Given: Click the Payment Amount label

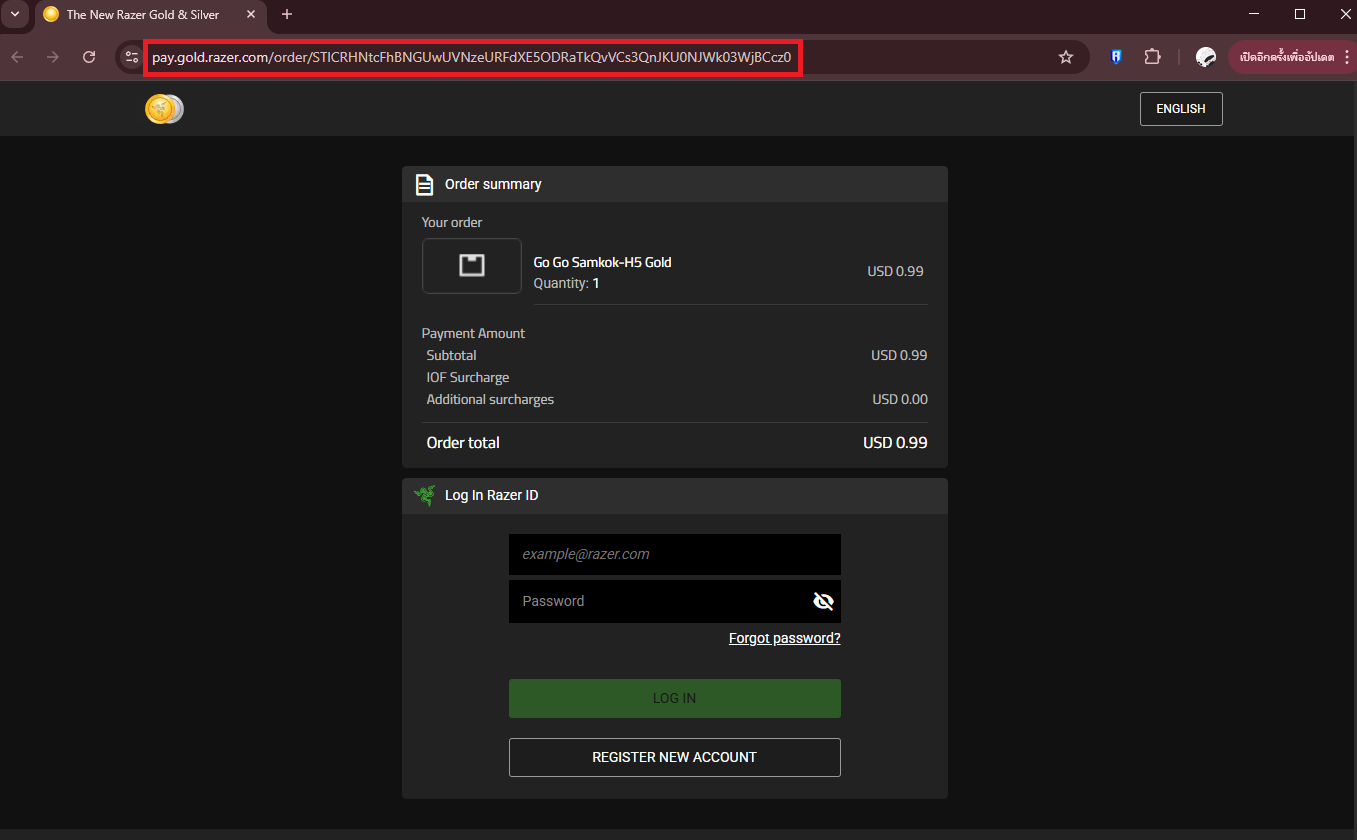Looking at the screenshot, I should click(473, 333).
